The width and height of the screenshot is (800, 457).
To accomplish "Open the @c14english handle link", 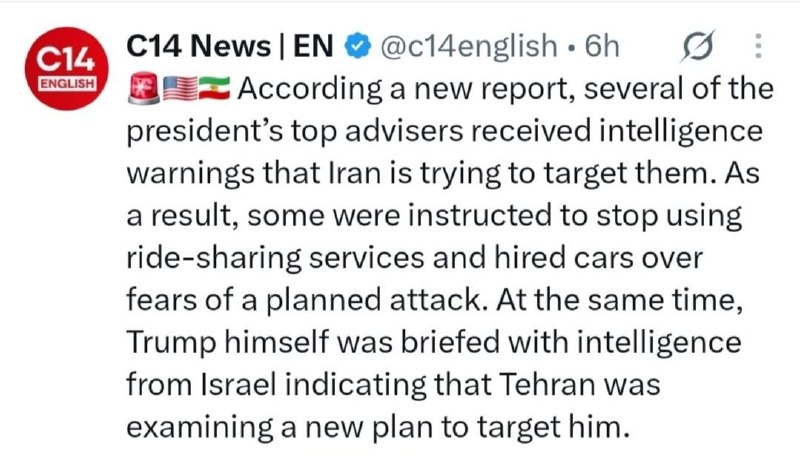I will click(x=468, y=46).
